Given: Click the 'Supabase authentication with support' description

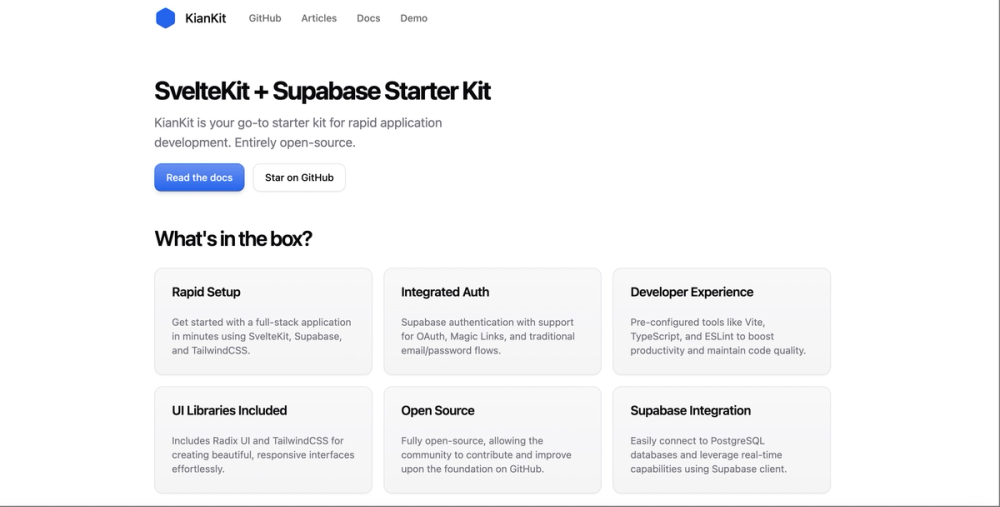Looking at the screenshot, I should click(x=488, y=336).
